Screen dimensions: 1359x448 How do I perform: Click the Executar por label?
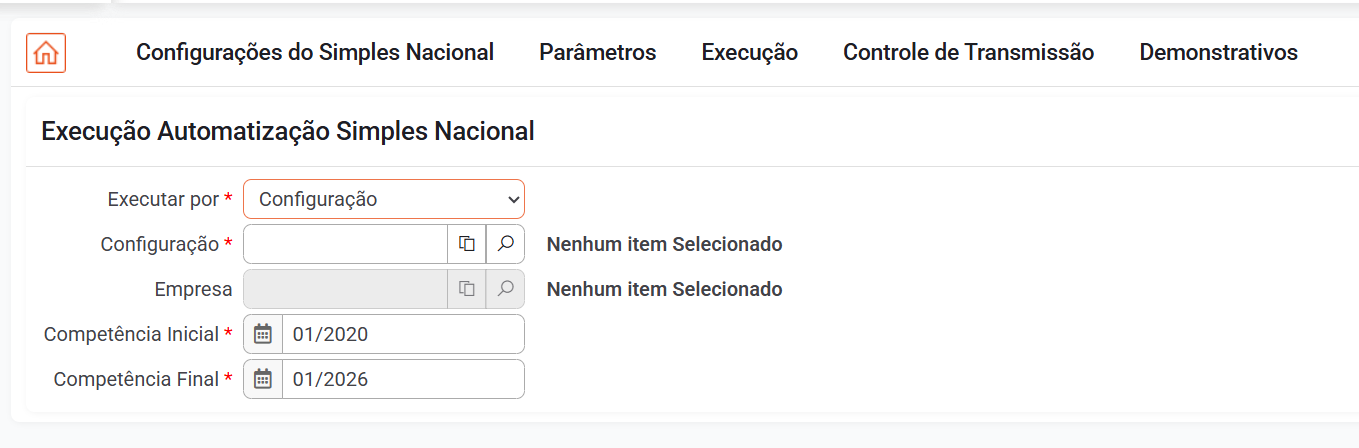[163, 199]
